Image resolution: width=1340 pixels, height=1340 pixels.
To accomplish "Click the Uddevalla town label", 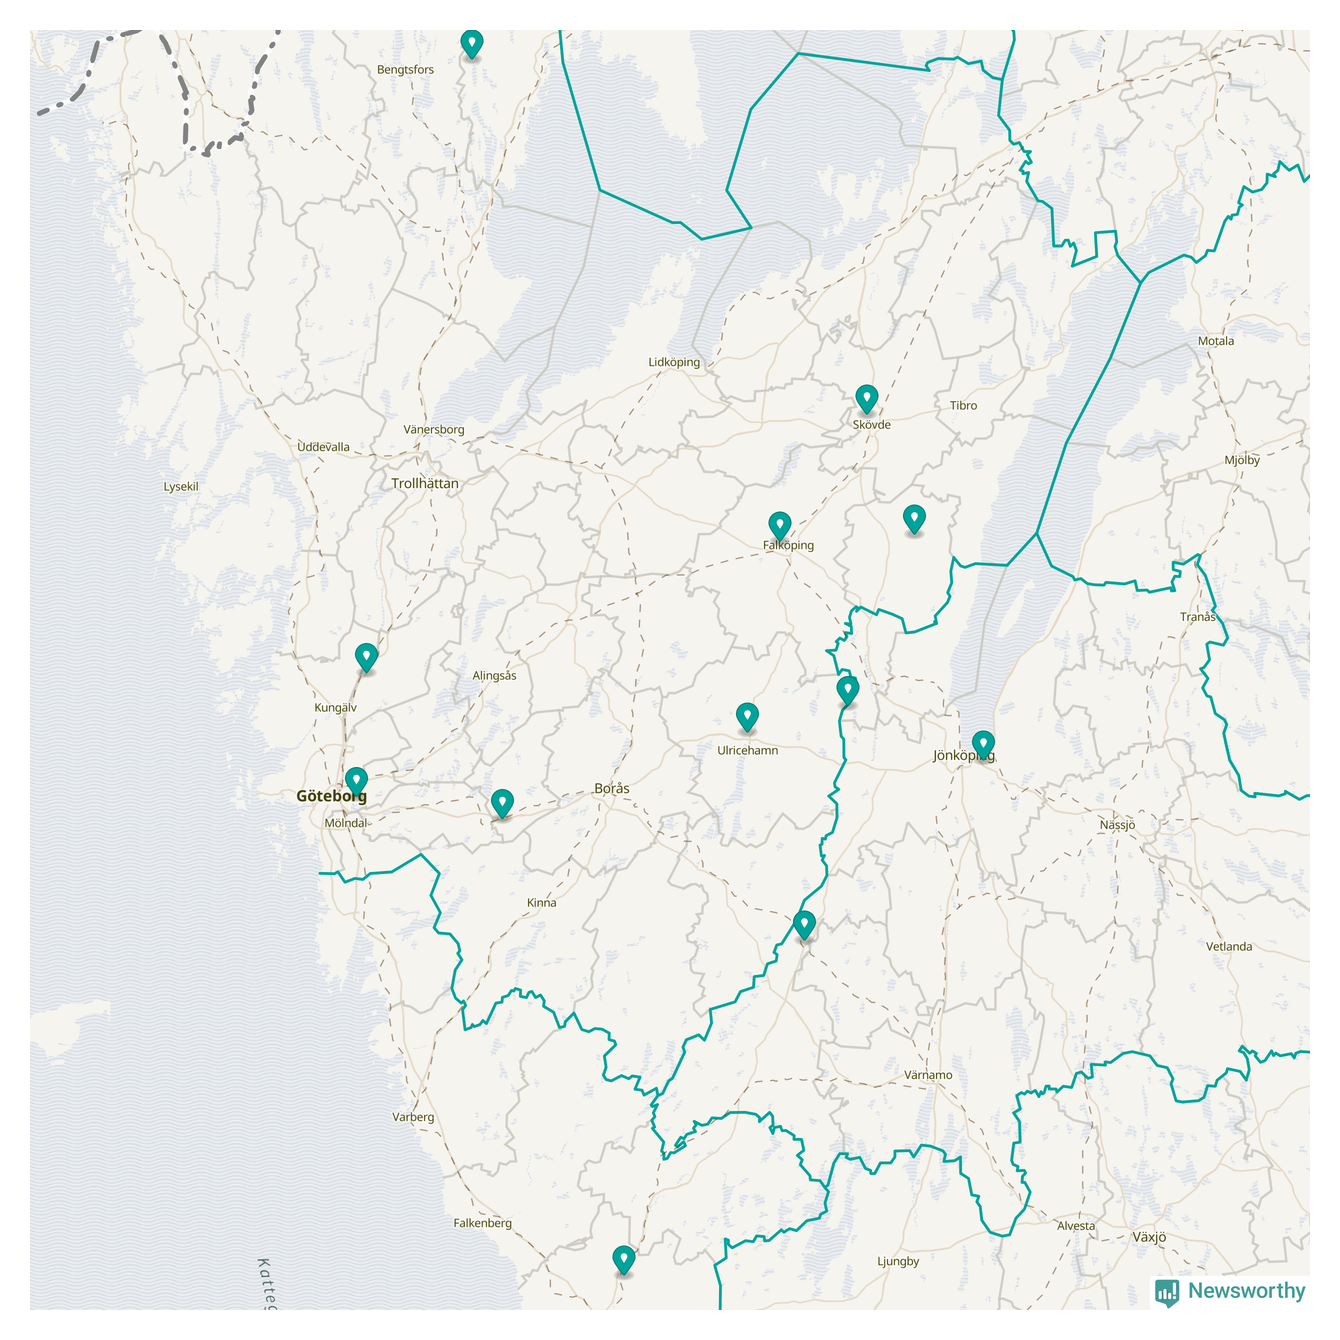I will [324, 447].
